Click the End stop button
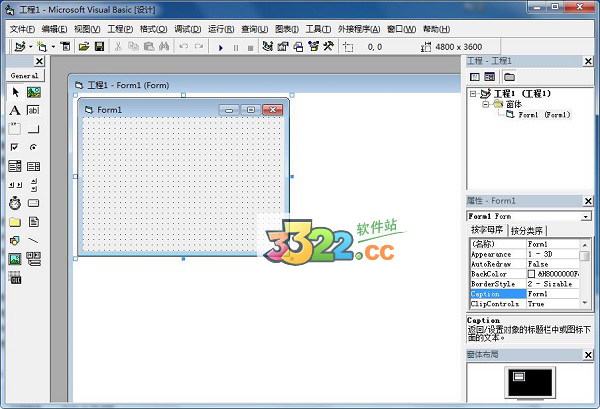 pyautogui.click(x=250, y=47)
